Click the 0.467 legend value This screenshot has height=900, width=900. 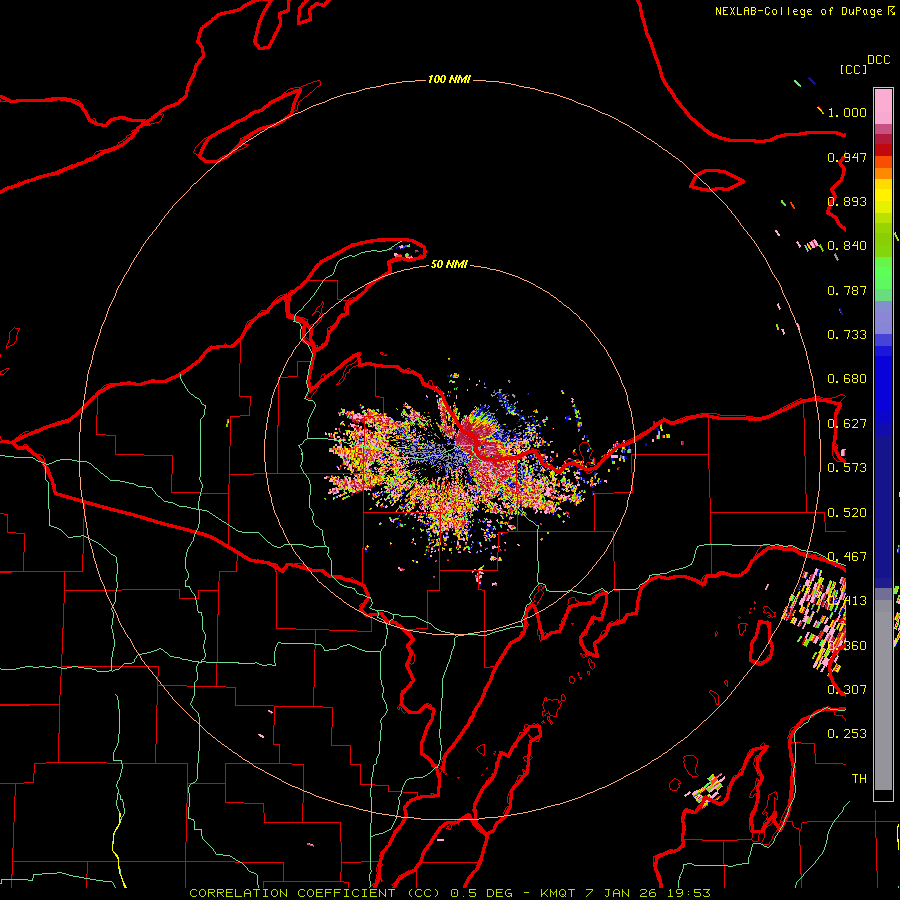pyautogui.click(x=847, y=557)
